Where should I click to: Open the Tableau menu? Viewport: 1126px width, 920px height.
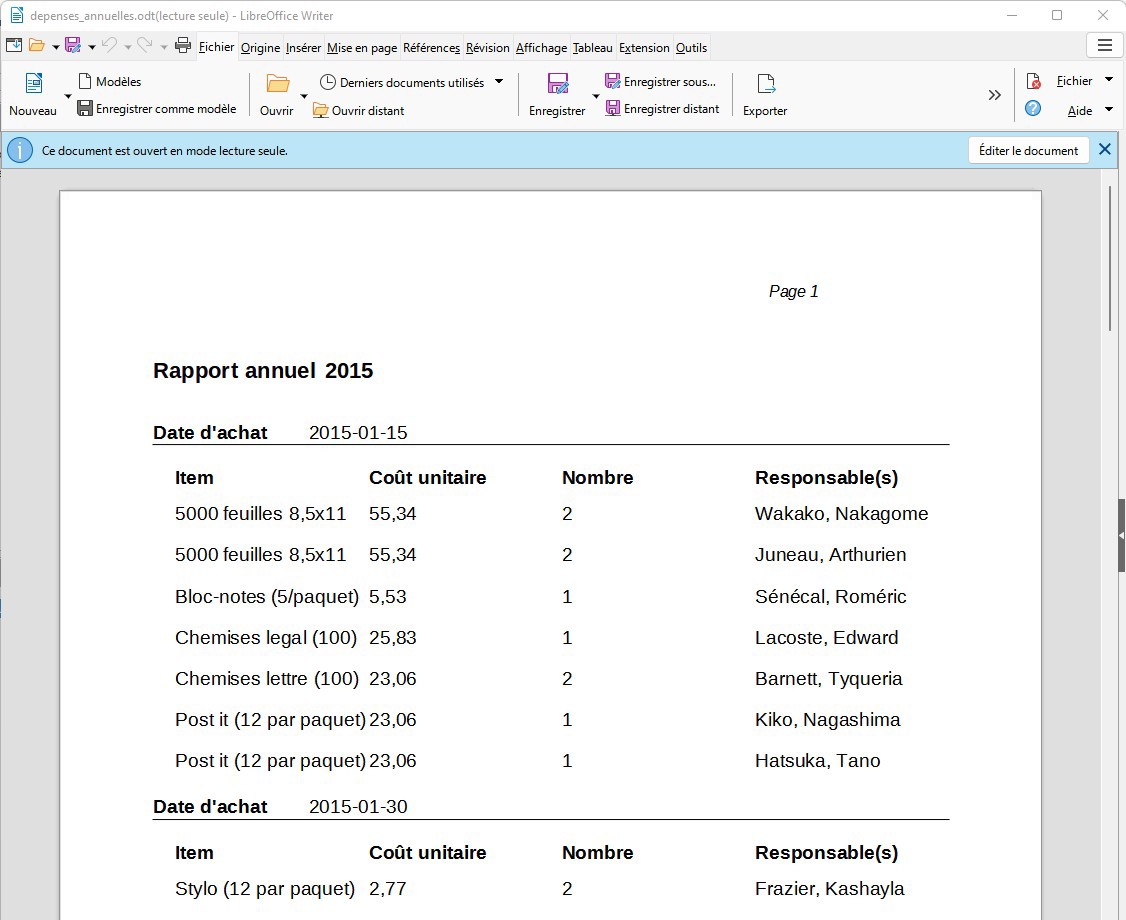coord(592,47)
